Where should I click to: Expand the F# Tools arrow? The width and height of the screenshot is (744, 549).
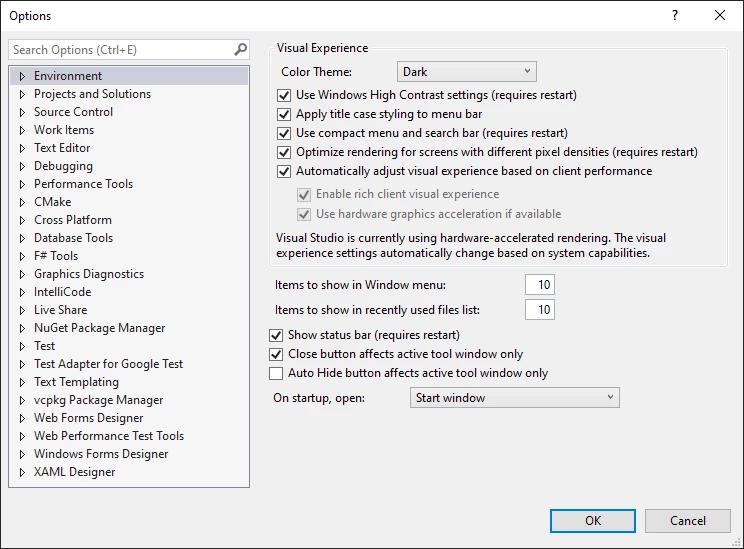[22, 256]
